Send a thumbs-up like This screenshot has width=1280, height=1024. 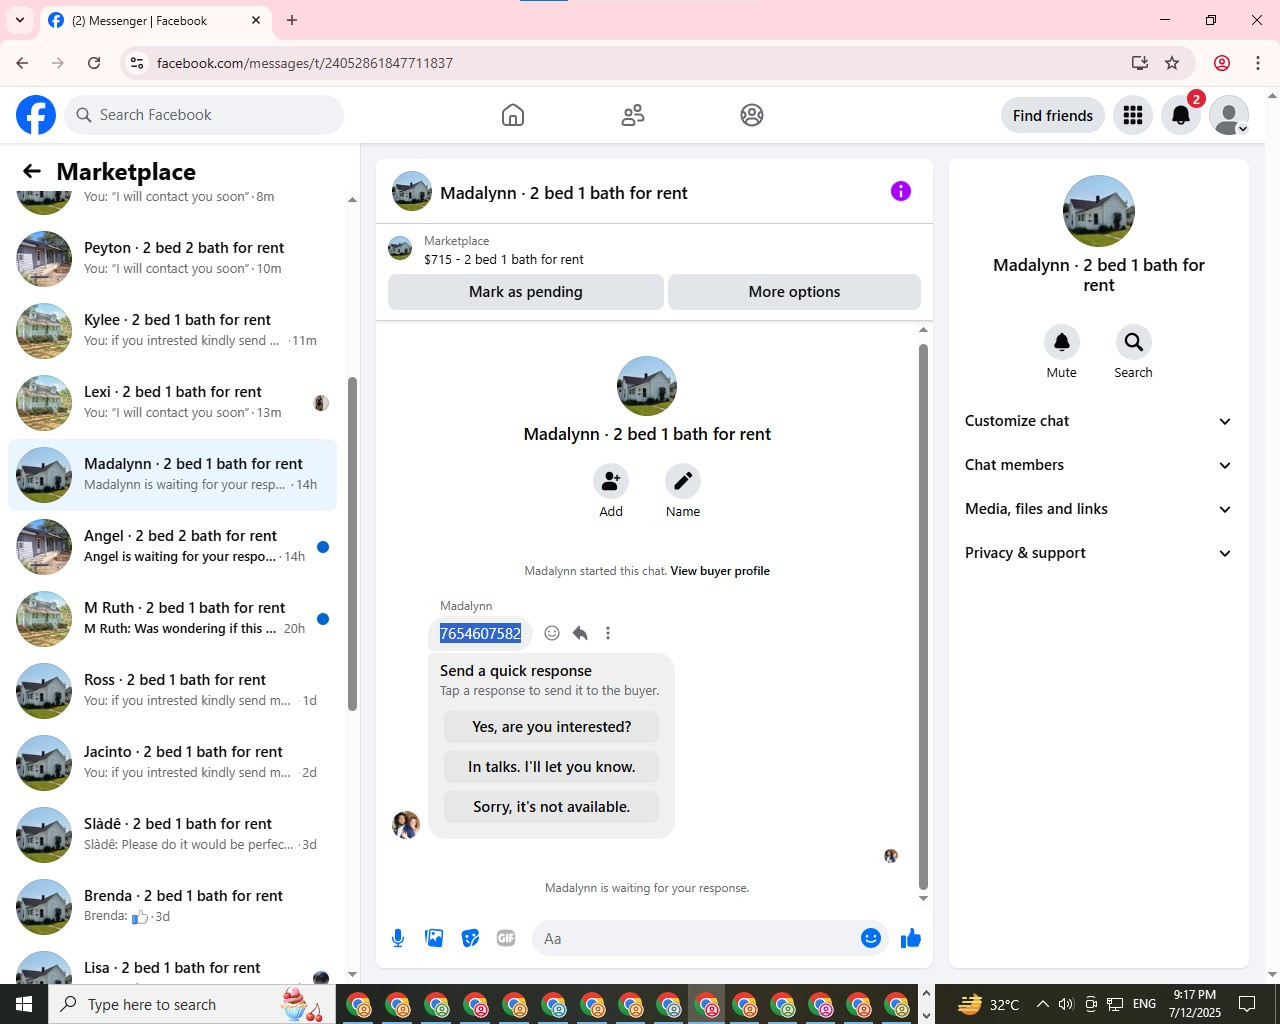911,938
